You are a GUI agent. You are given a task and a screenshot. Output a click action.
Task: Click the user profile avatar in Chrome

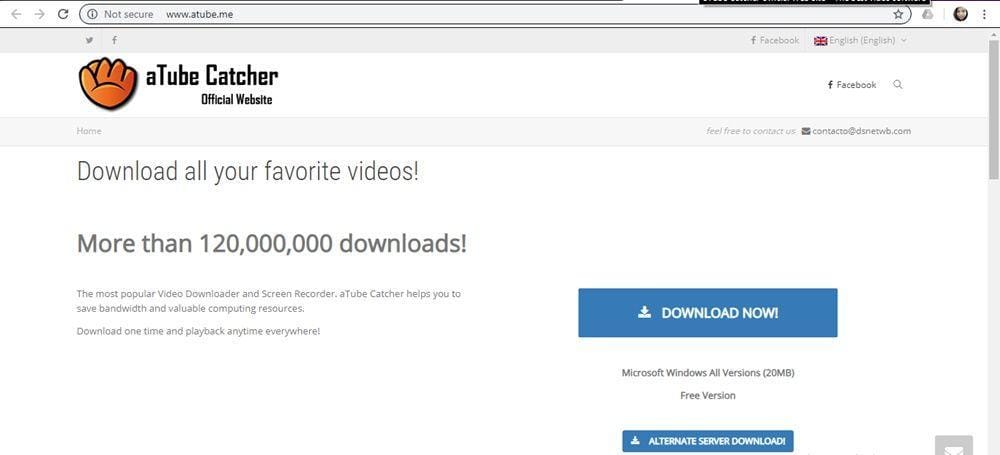click(961, 15)
